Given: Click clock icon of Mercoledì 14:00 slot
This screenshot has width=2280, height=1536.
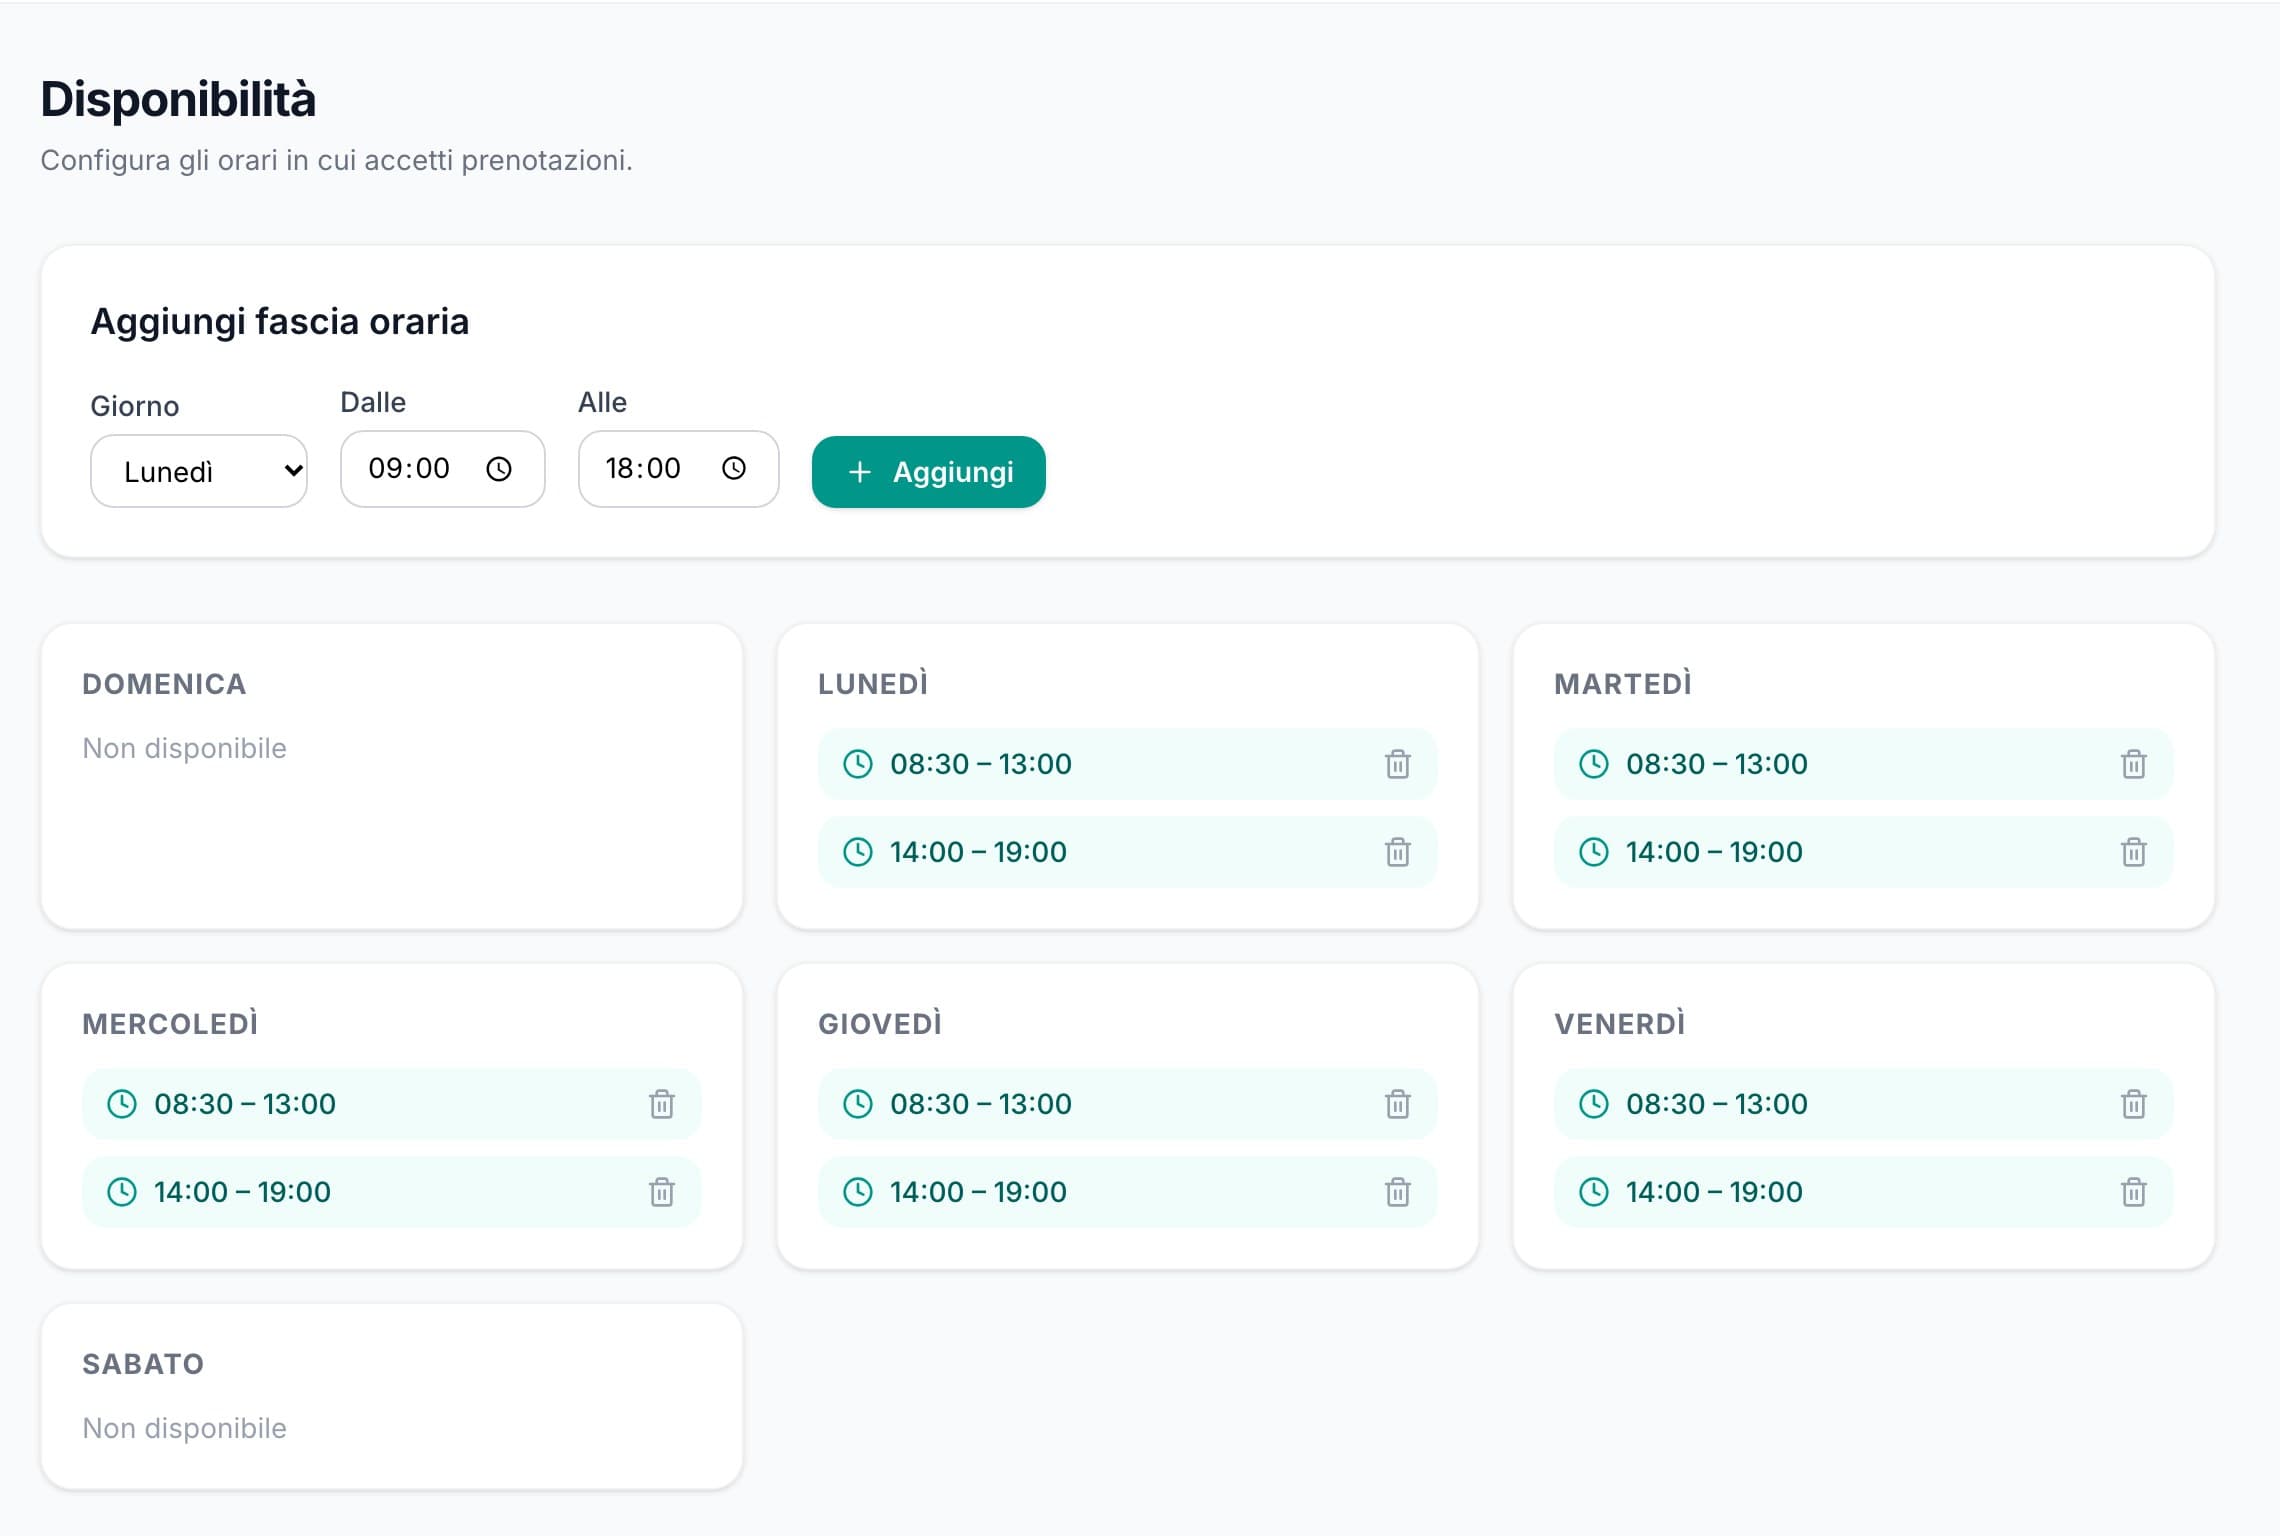Looking at the screenshot, I should pos(122,1192).
